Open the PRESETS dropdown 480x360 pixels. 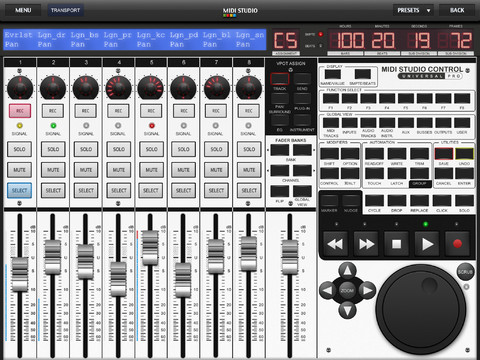[413, 10]
